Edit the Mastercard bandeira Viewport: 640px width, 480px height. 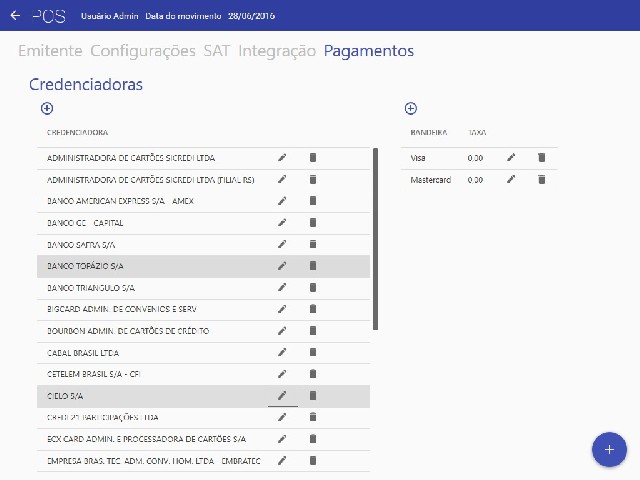coord(511,179)
